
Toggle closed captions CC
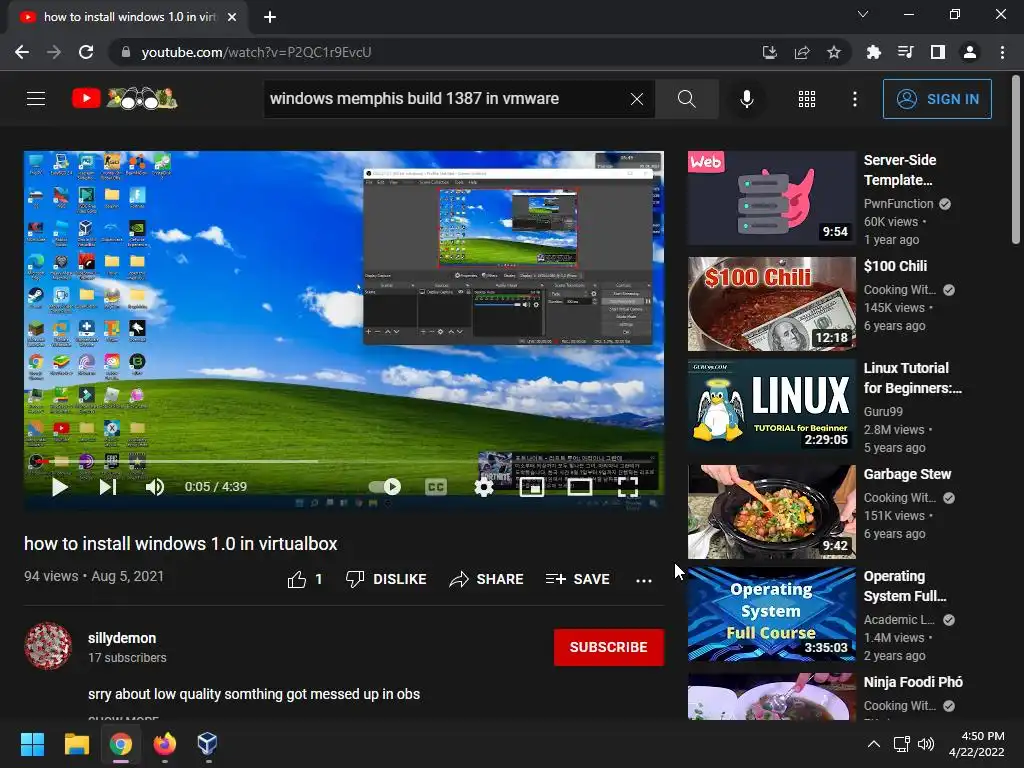point(436,487)
